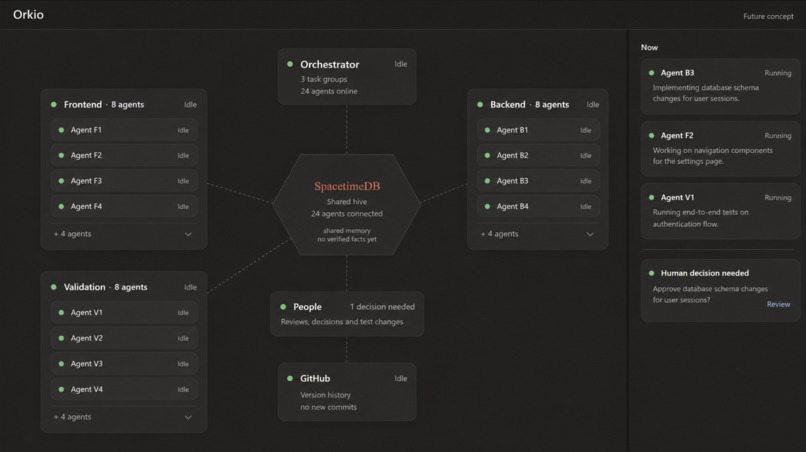Click green status dot beside Frontend

(53, 104)
